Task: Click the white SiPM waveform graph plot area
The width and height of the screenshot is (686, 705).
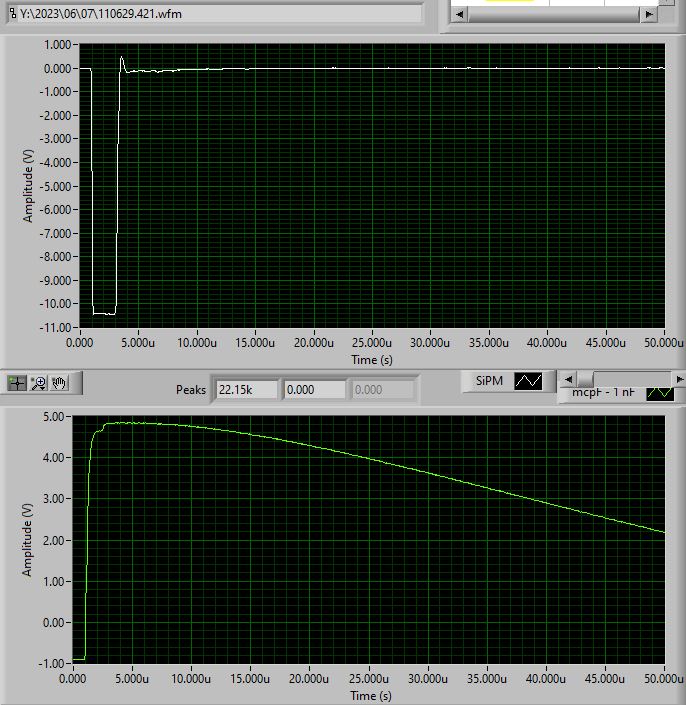Action: click(x=372, y=186)
